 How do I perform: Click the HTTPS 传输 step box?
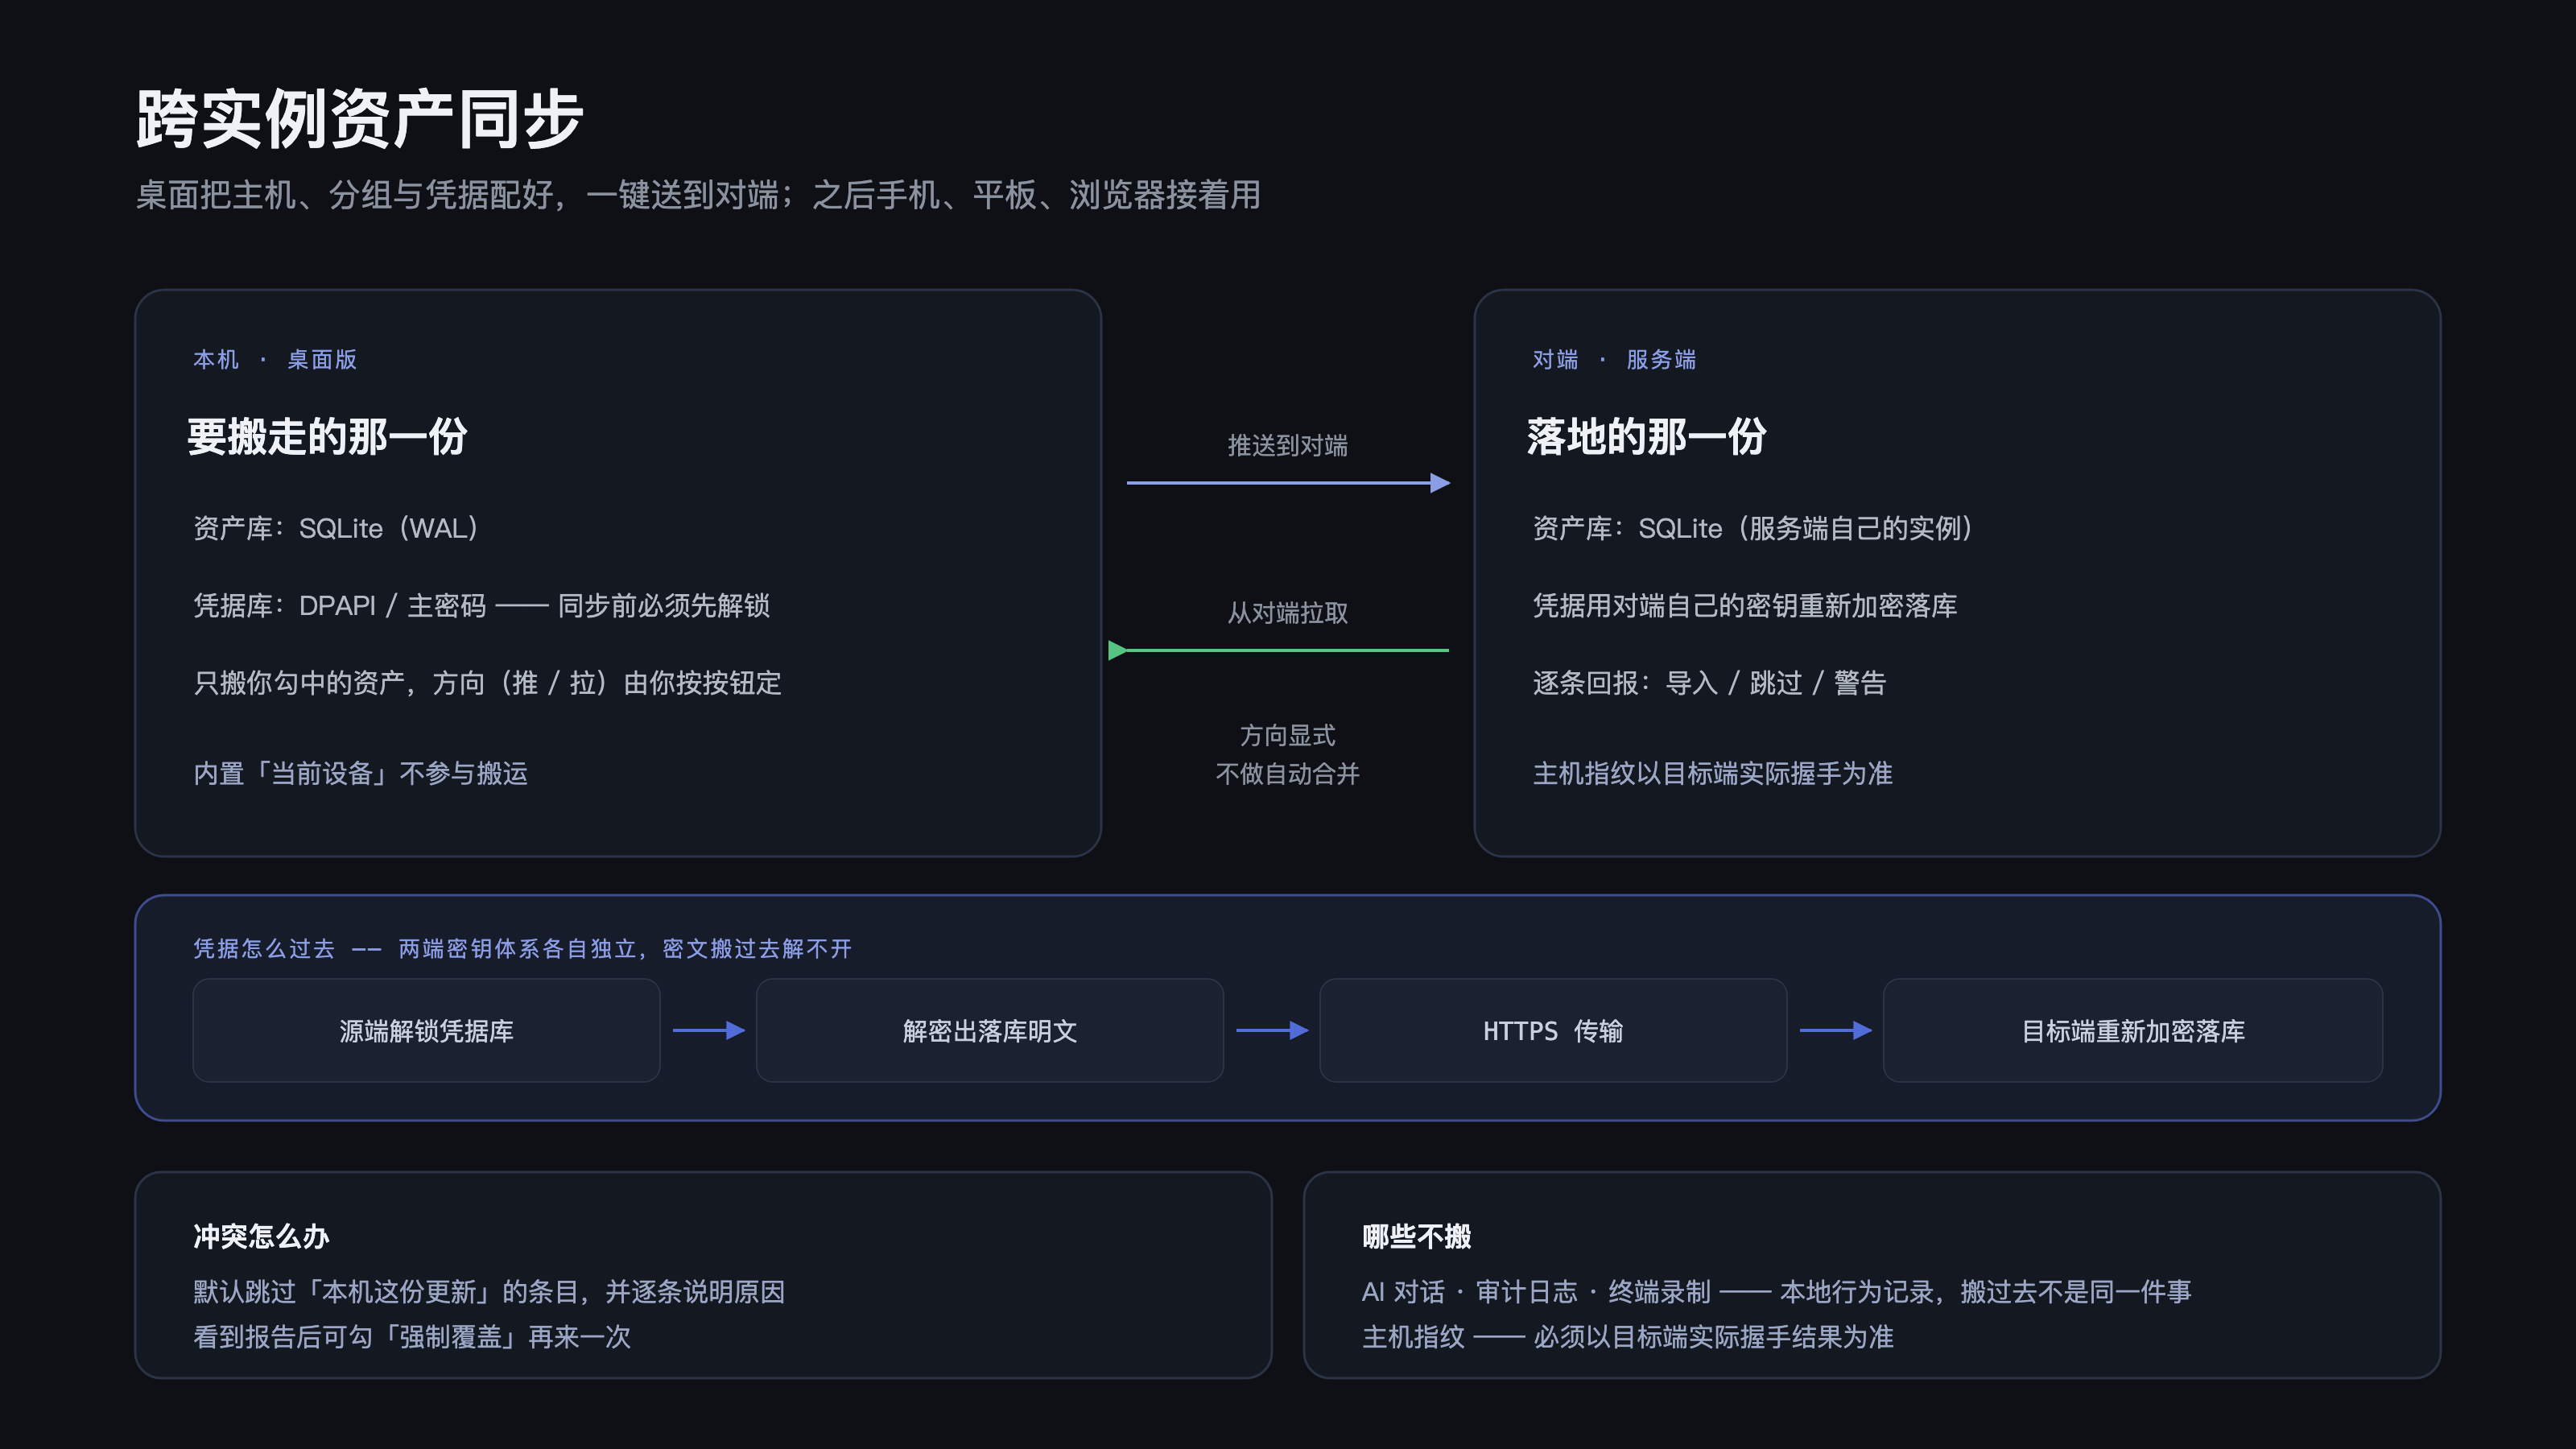(1553, 1031)
